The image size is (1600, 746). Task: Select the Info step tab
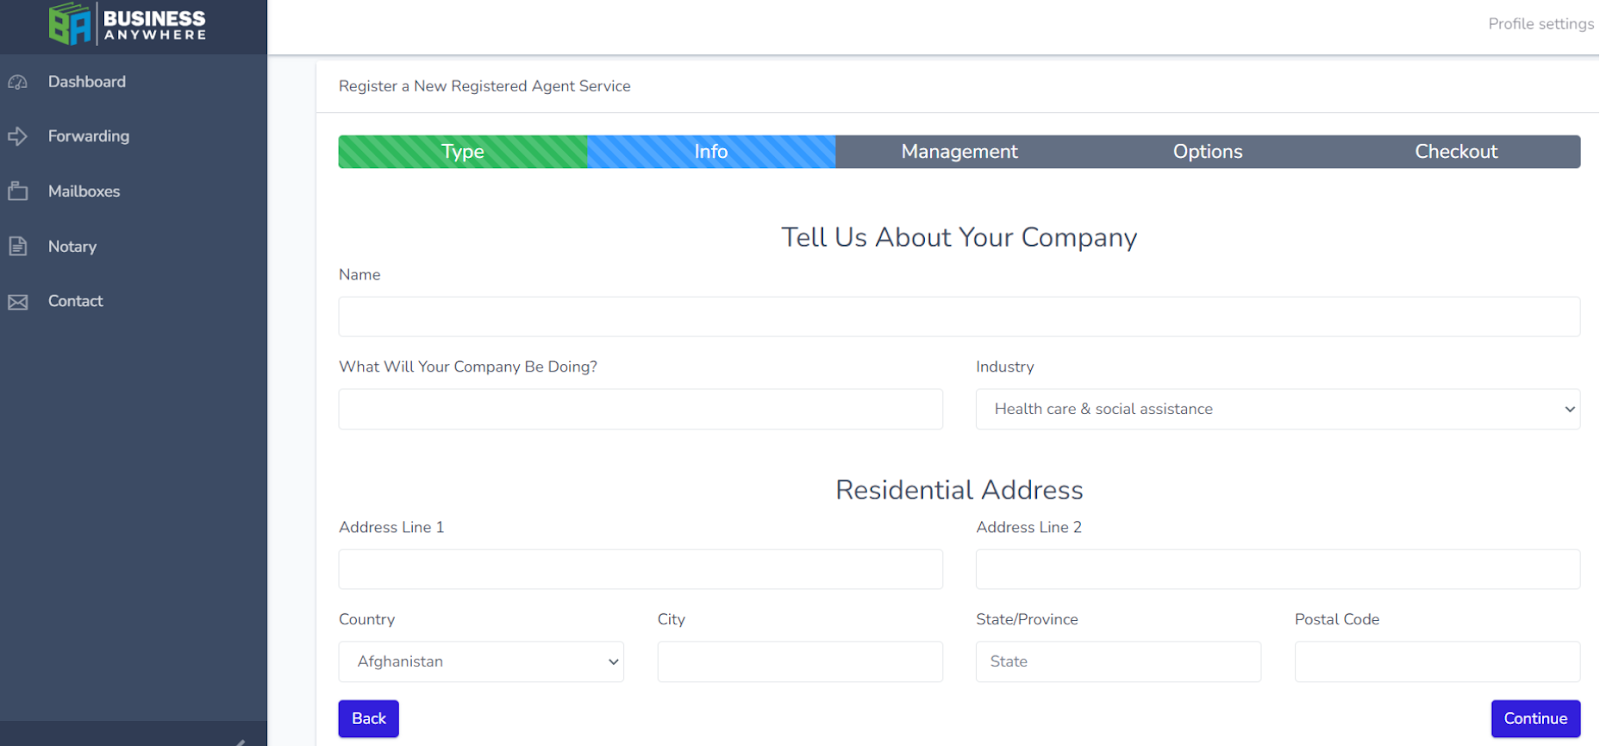coord(711,152)
